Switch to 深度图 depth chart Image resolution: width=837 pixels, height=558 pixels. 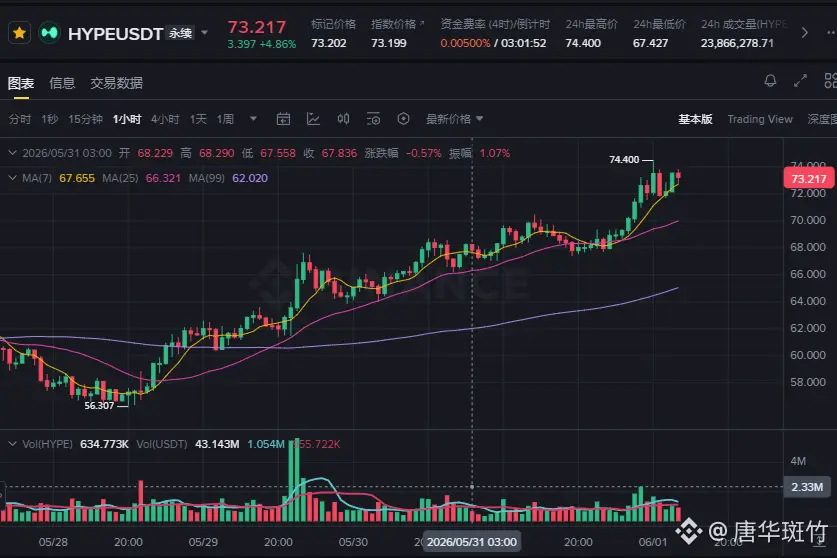point(822,119)
